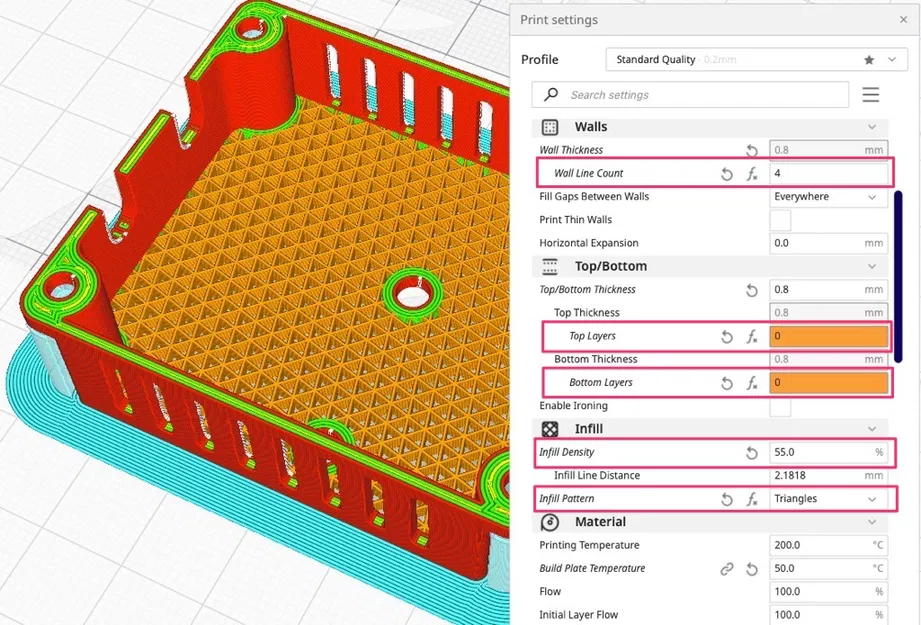Viewport: 921px width, 625px height.
Task: Focus the Search settings field
Action: (x=690, y=95)
